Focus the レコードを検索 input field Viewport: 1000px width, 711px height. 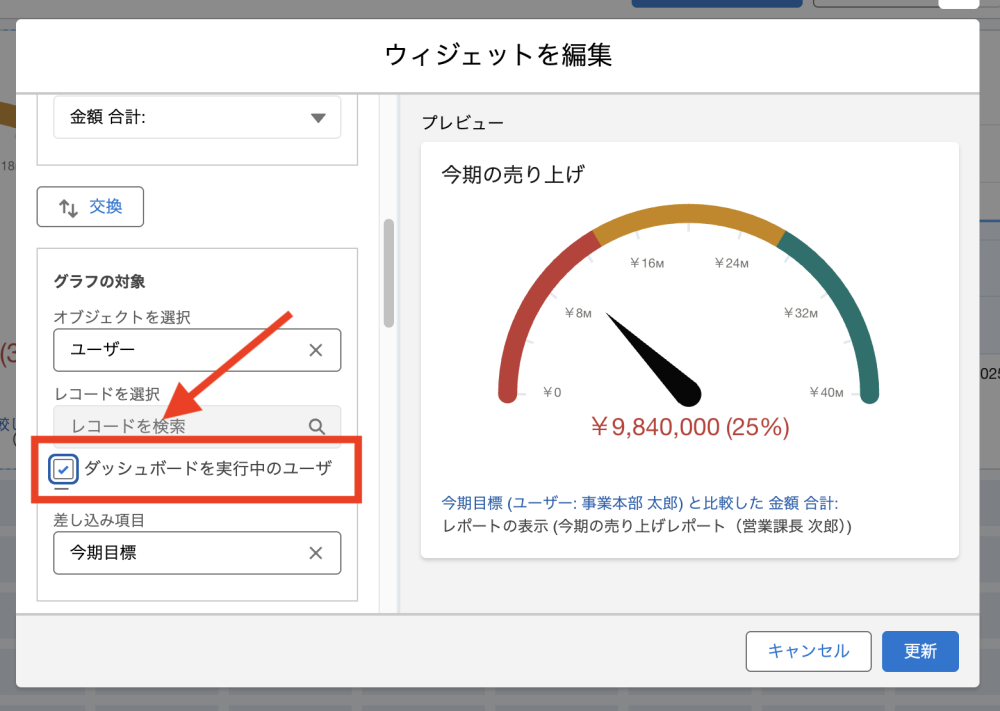point(180,426)
